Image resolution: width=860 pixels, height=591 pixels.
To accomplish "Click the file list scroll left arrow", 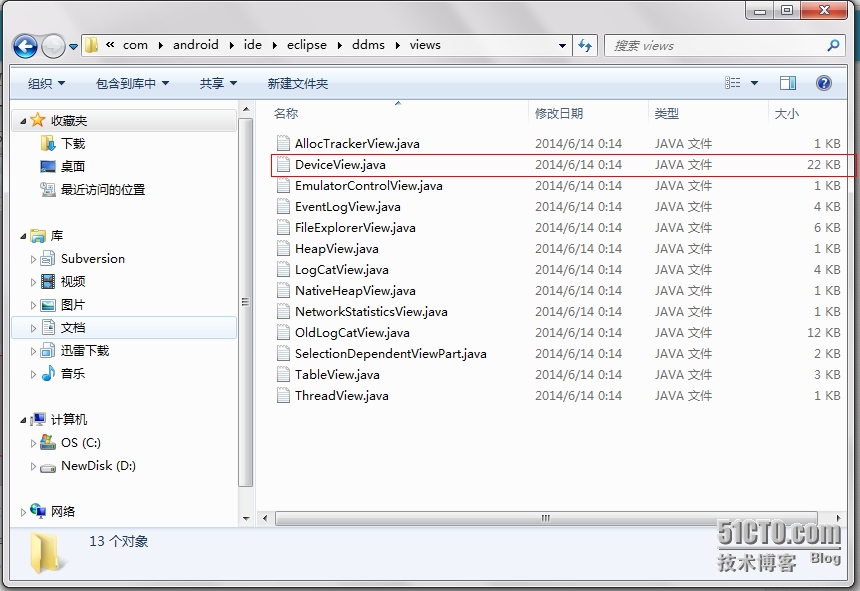I will point(265,518).
